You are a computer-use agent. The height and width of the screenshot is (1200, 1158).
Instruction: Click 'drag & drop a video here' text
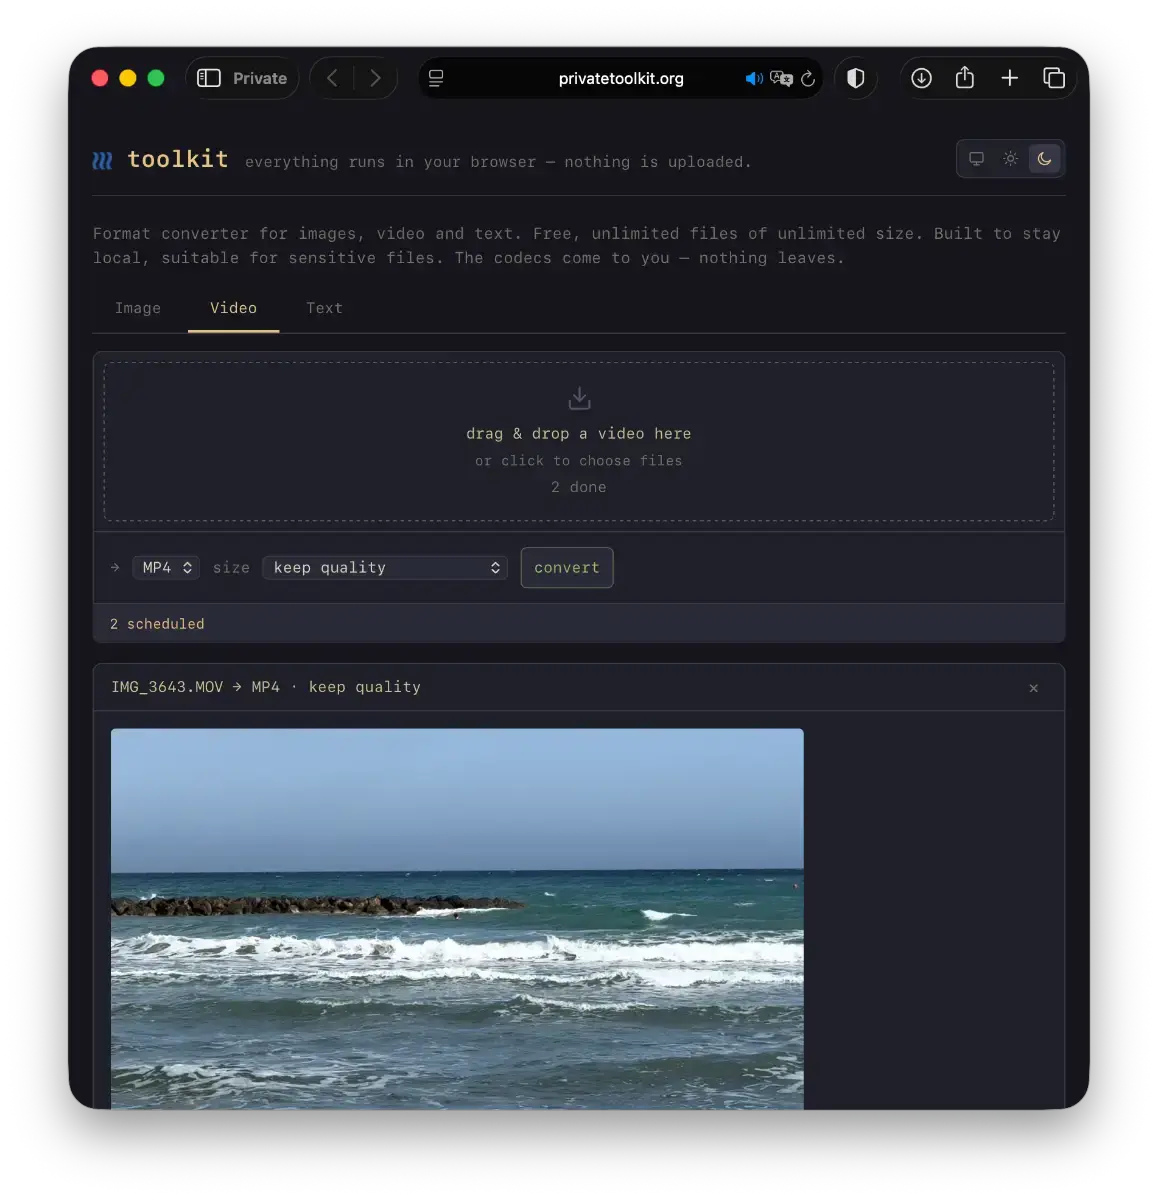click(579, 434)
